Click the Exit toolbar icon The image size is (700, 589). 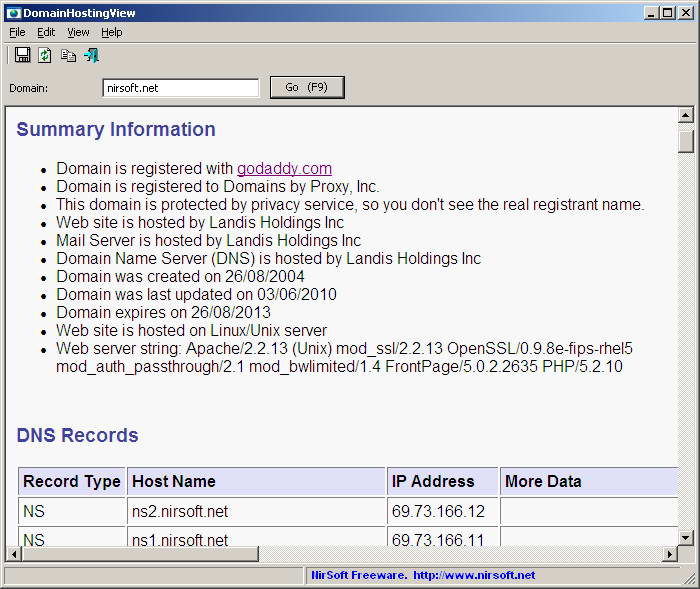click(x=92, y=55)
